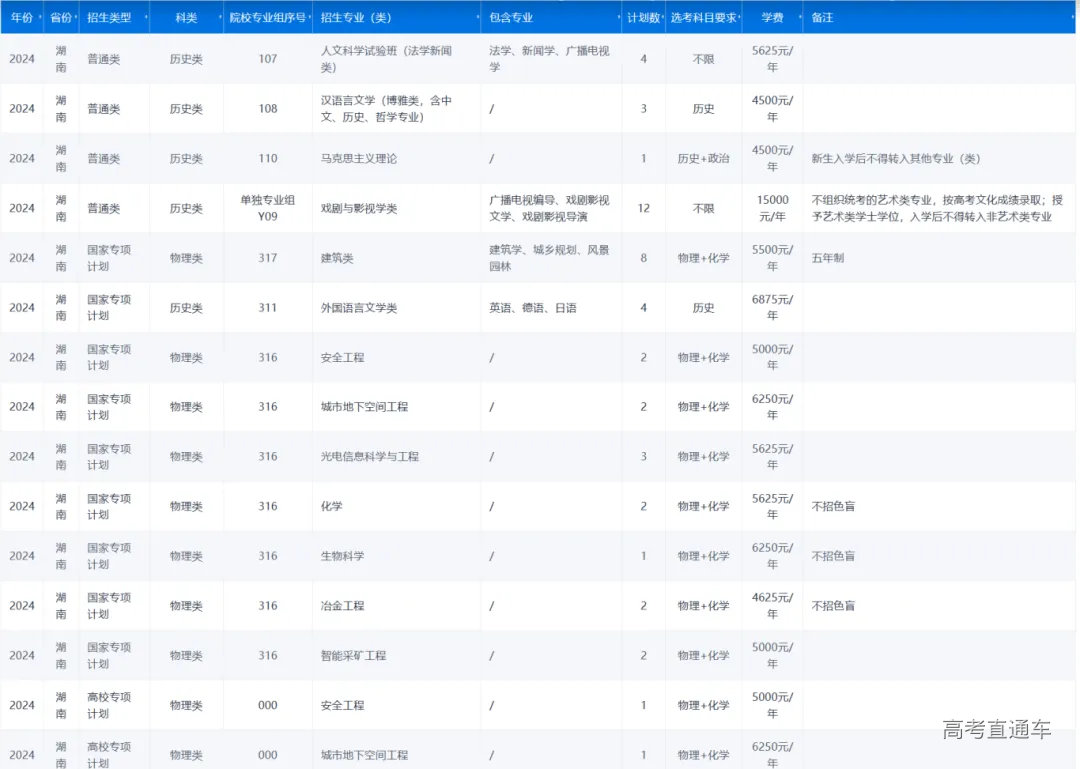The height and width of the screenshot is (769, 1080).
Task: Click the sort arrow on 招生专业（类）header
Action: (x=479, y=17)
